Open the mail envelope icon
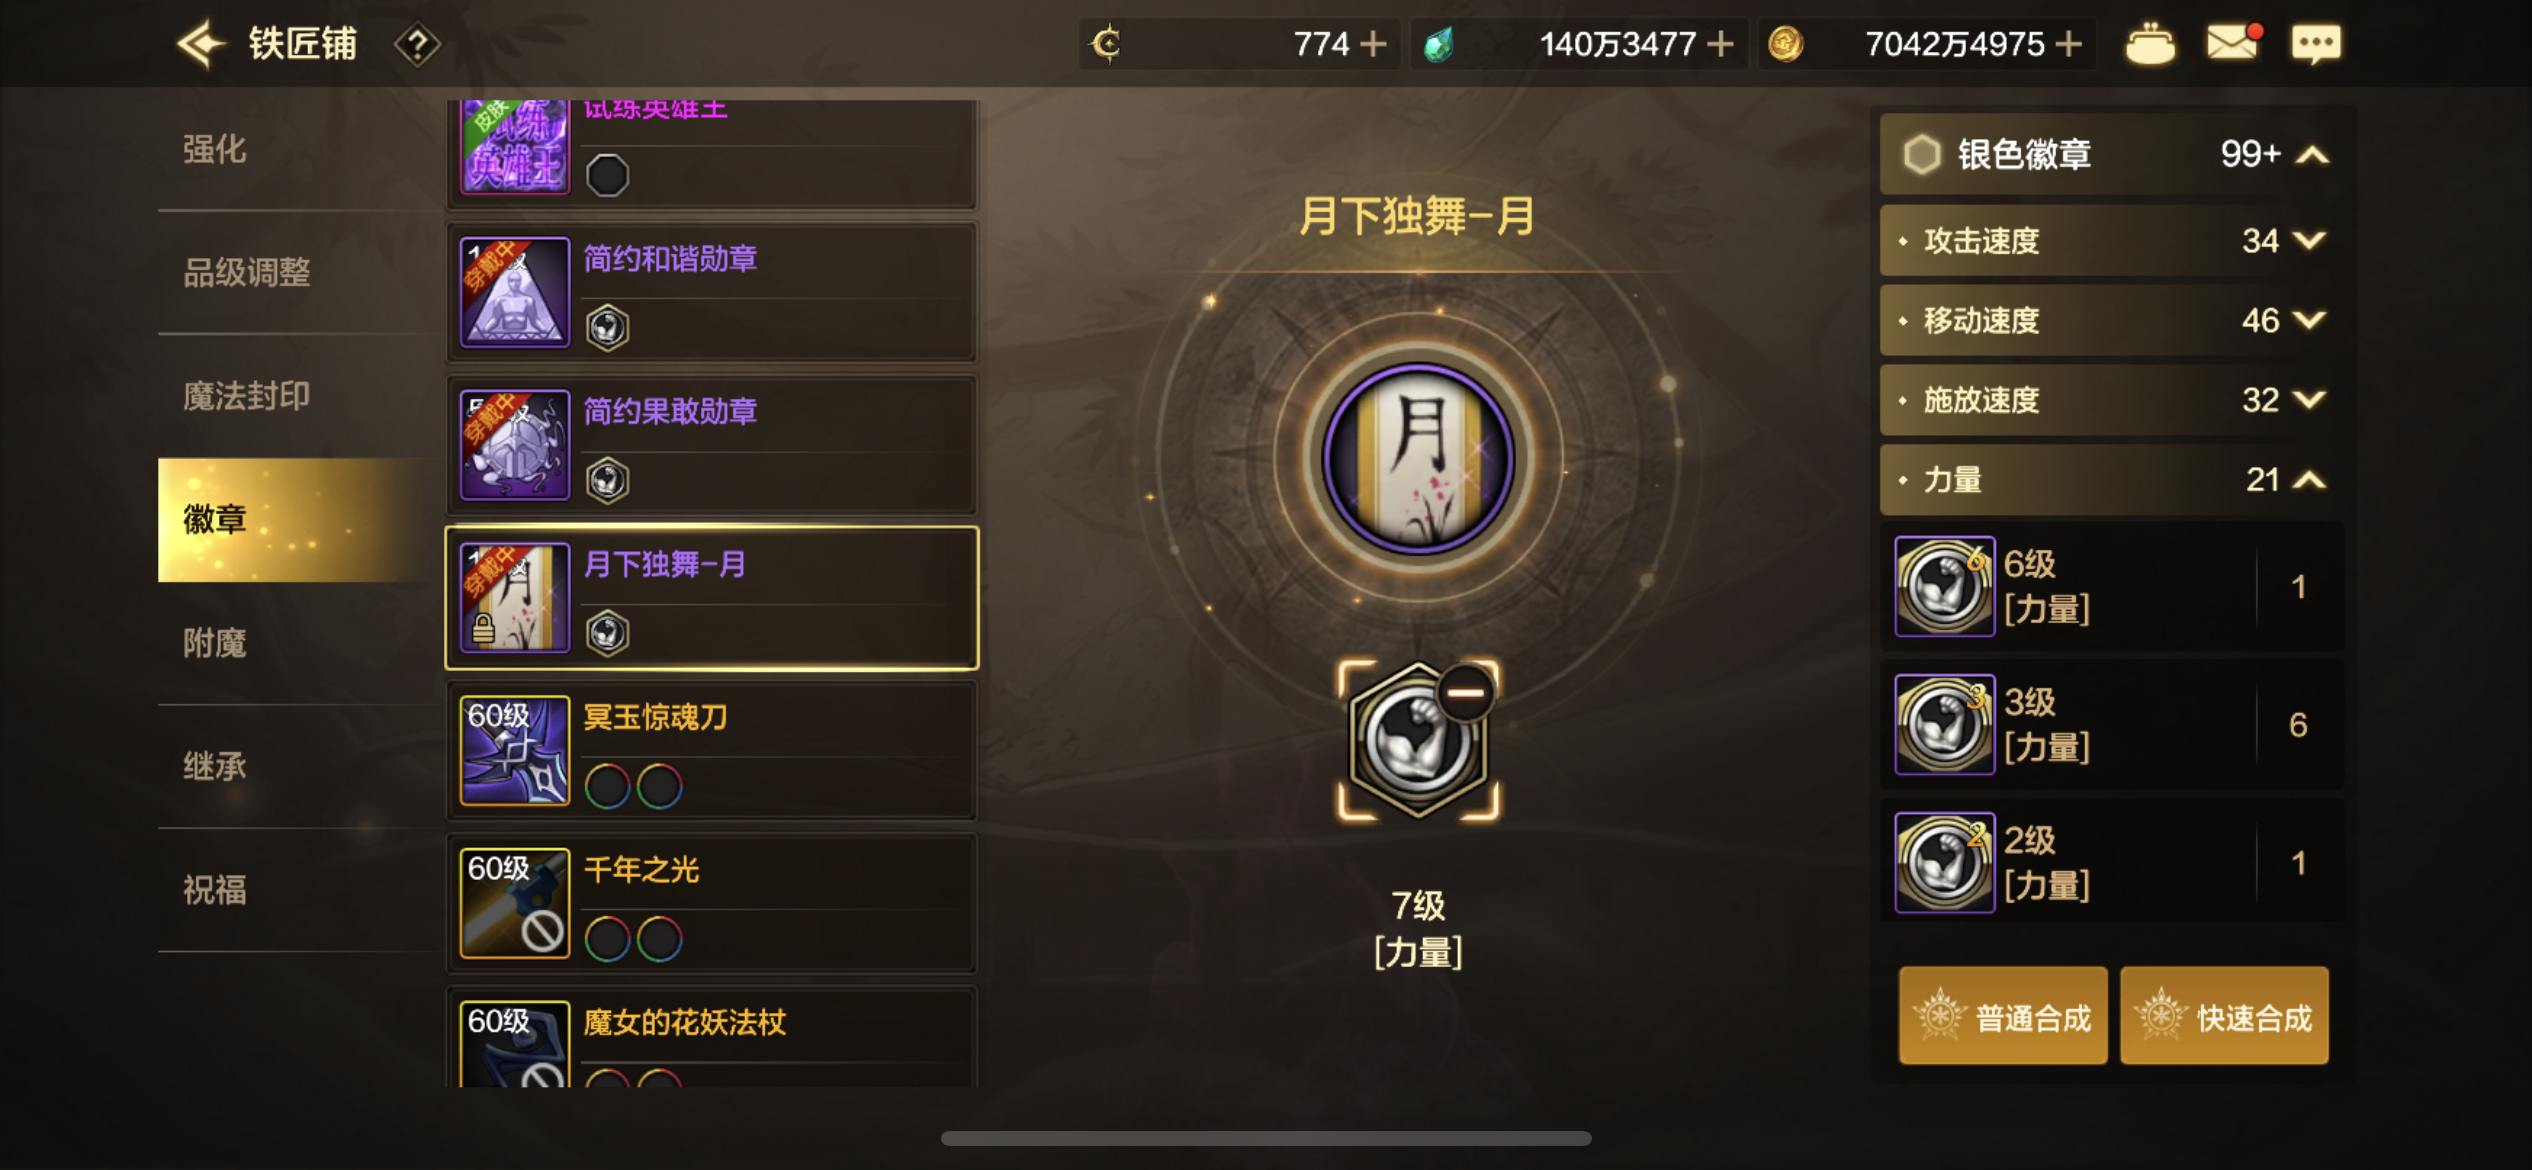 pyautogui.click(x=2233, y=43)
